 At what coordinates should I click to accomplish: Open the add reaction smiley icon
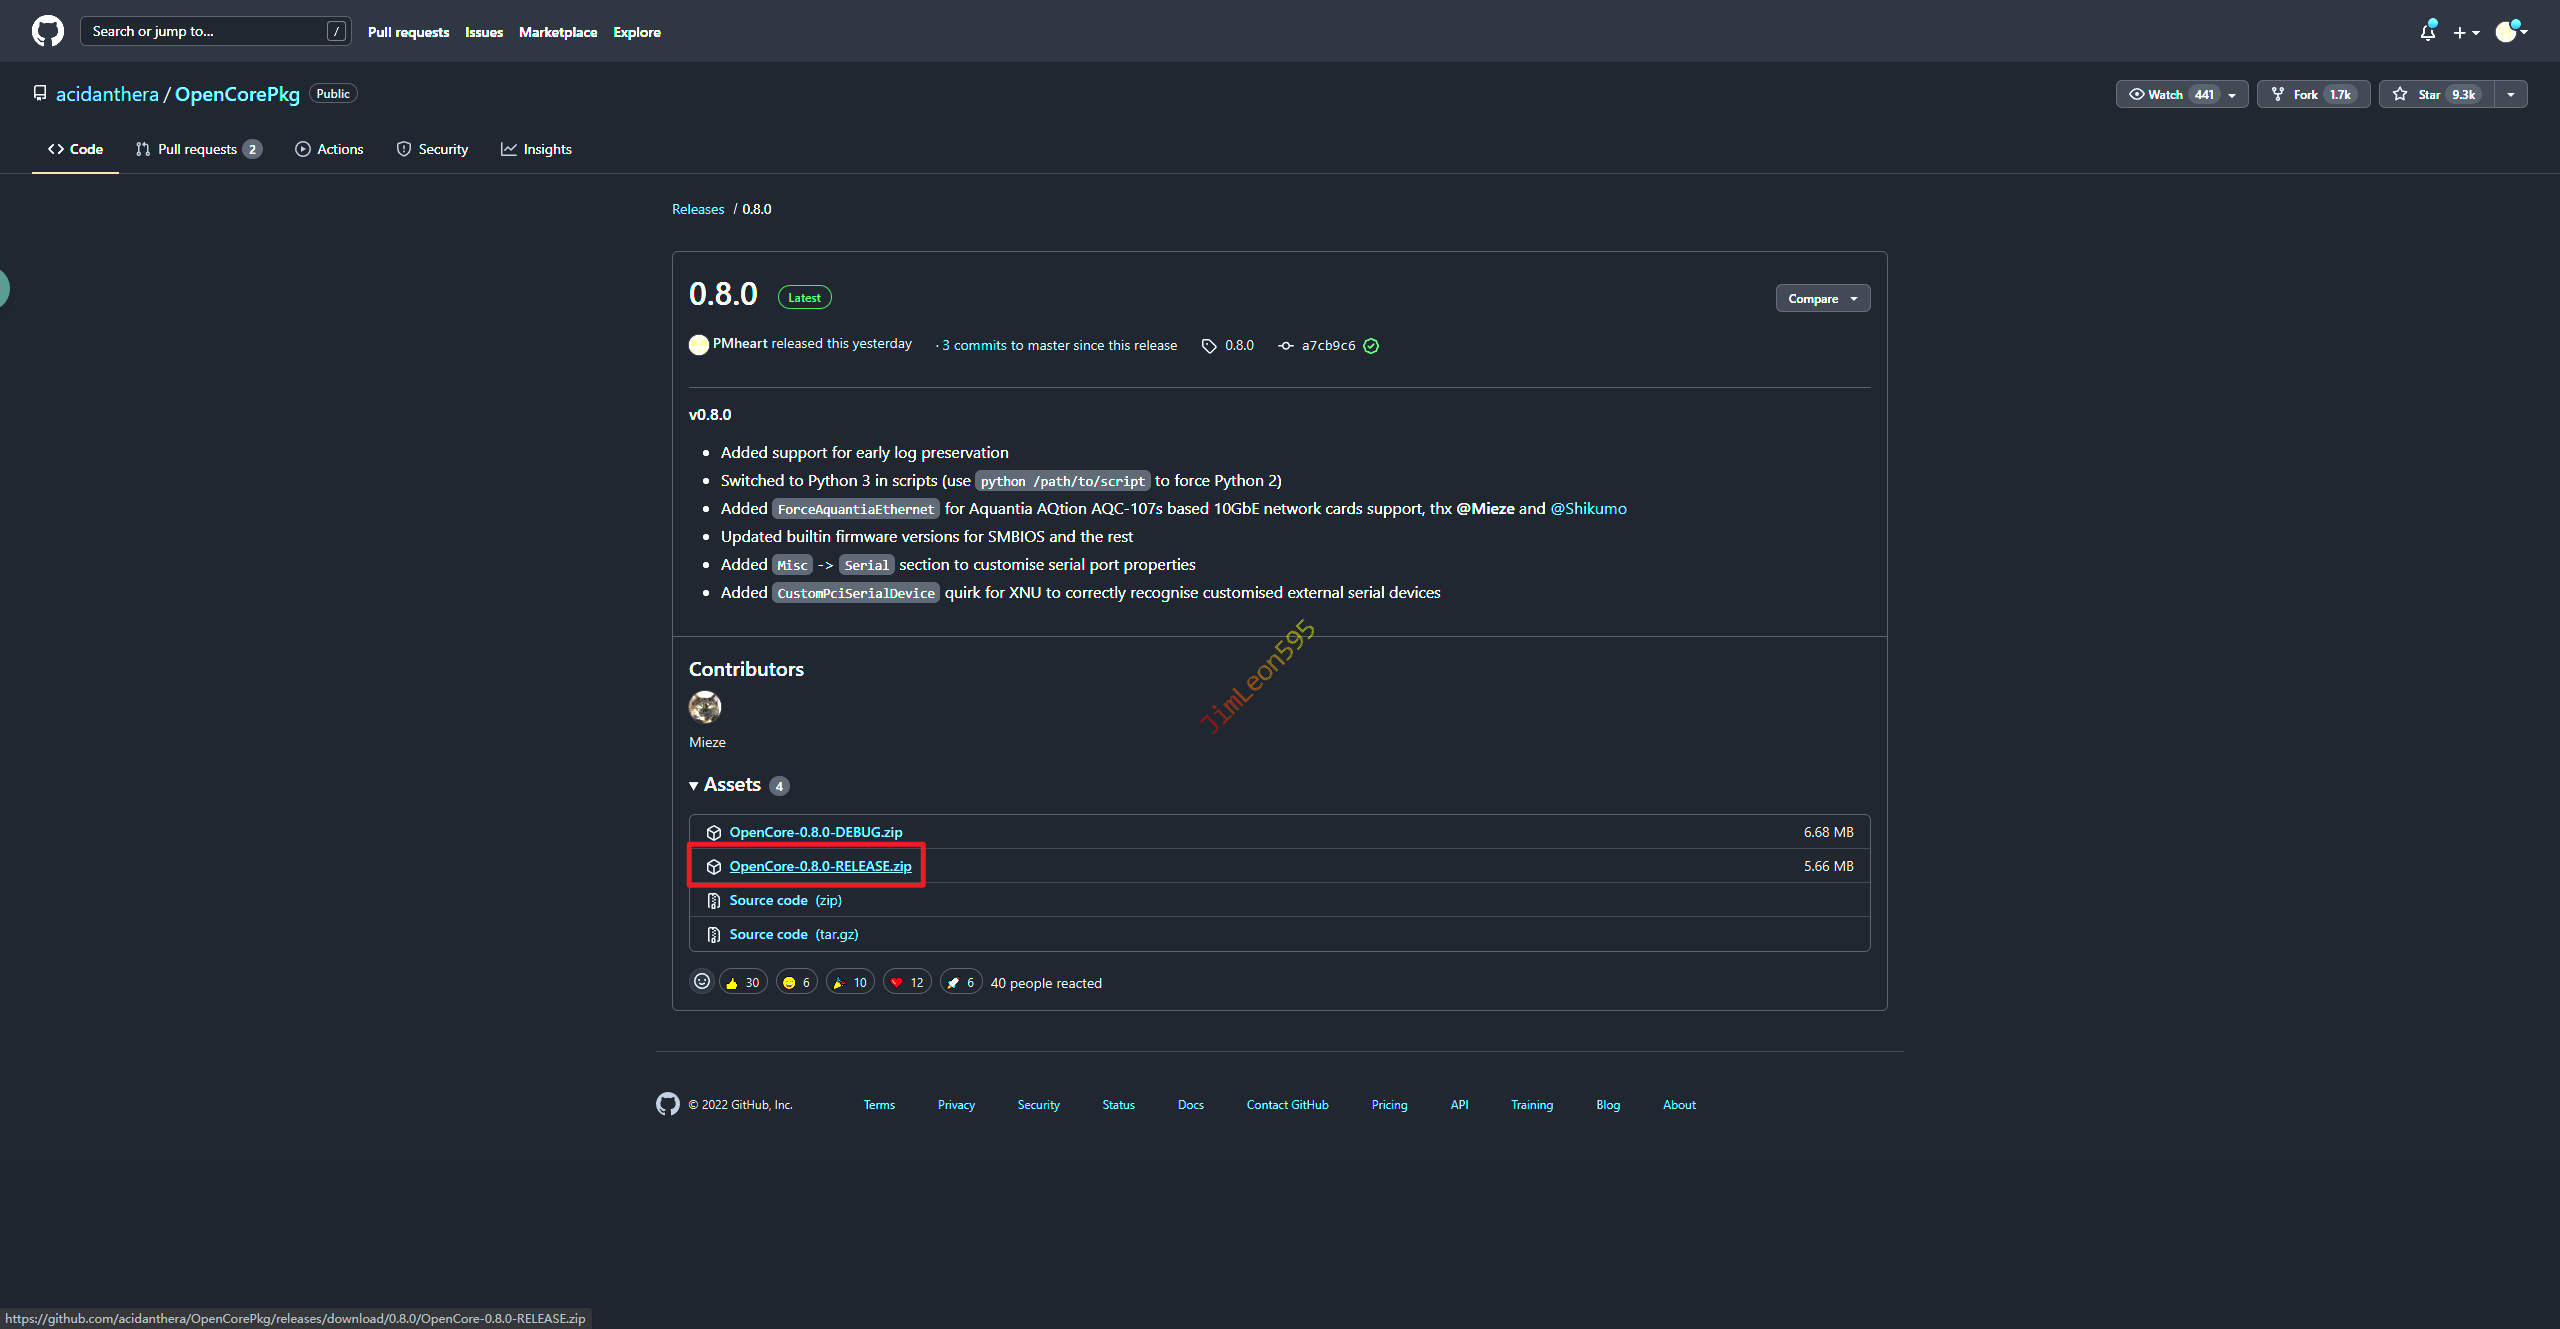pyautogui.click(x=702, y=982)
